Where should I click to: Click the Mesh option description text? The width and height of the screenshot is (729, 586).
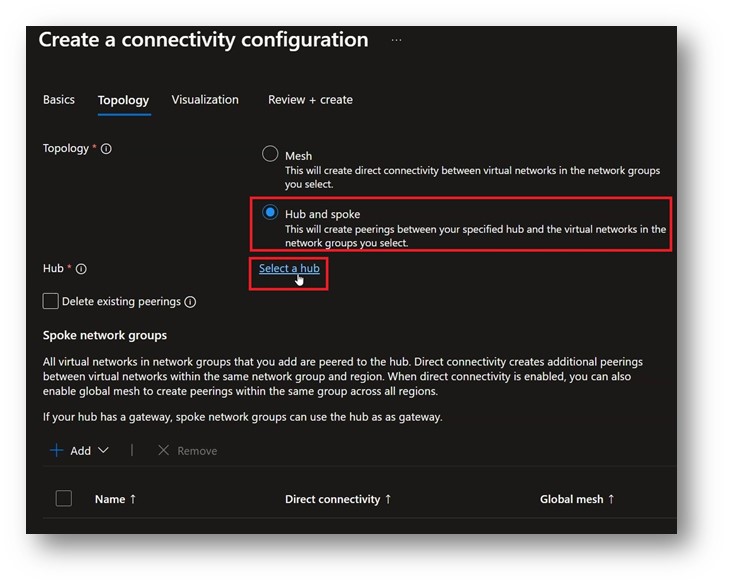pos(472,177)
